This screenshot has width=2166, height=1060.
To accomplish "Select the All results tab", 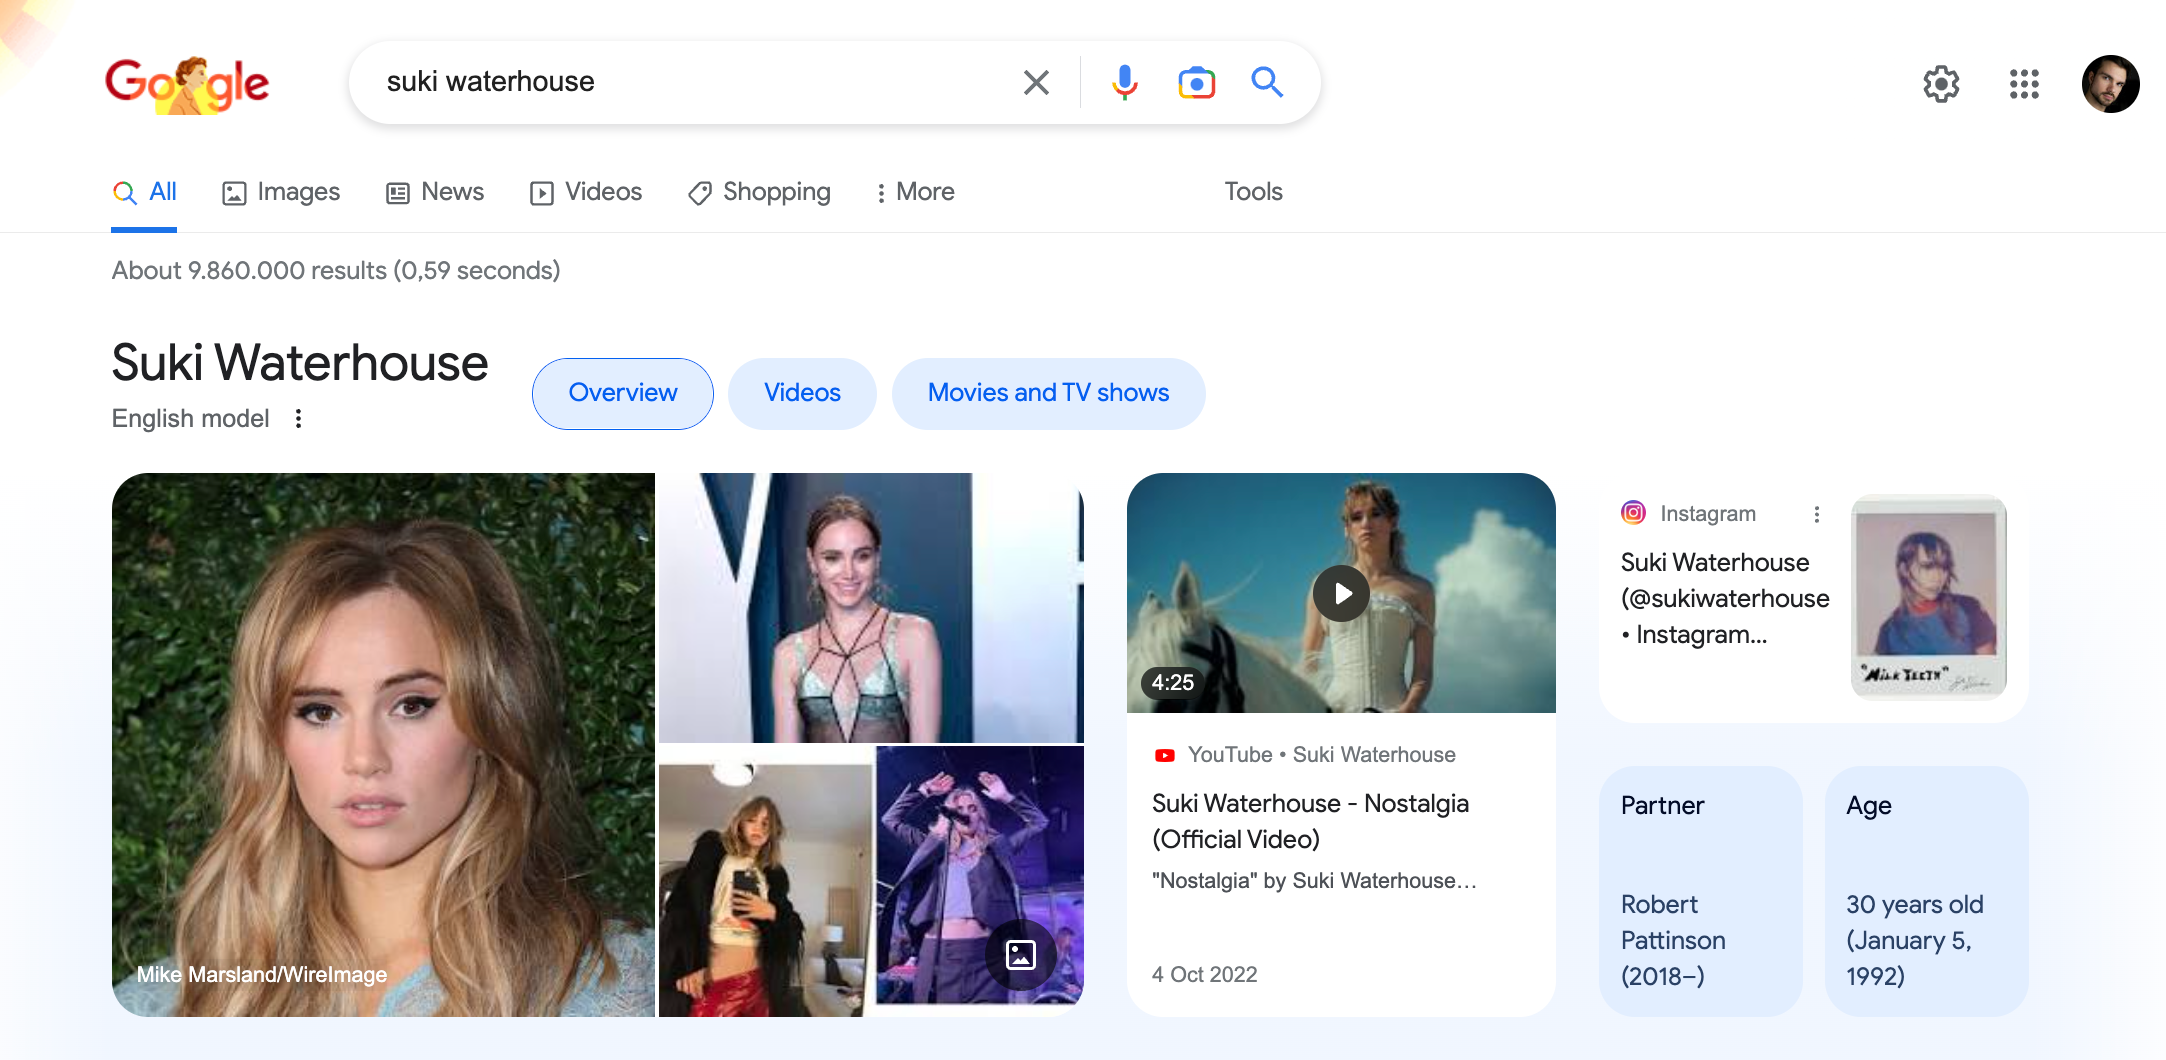I will click(x=144, y=192).
